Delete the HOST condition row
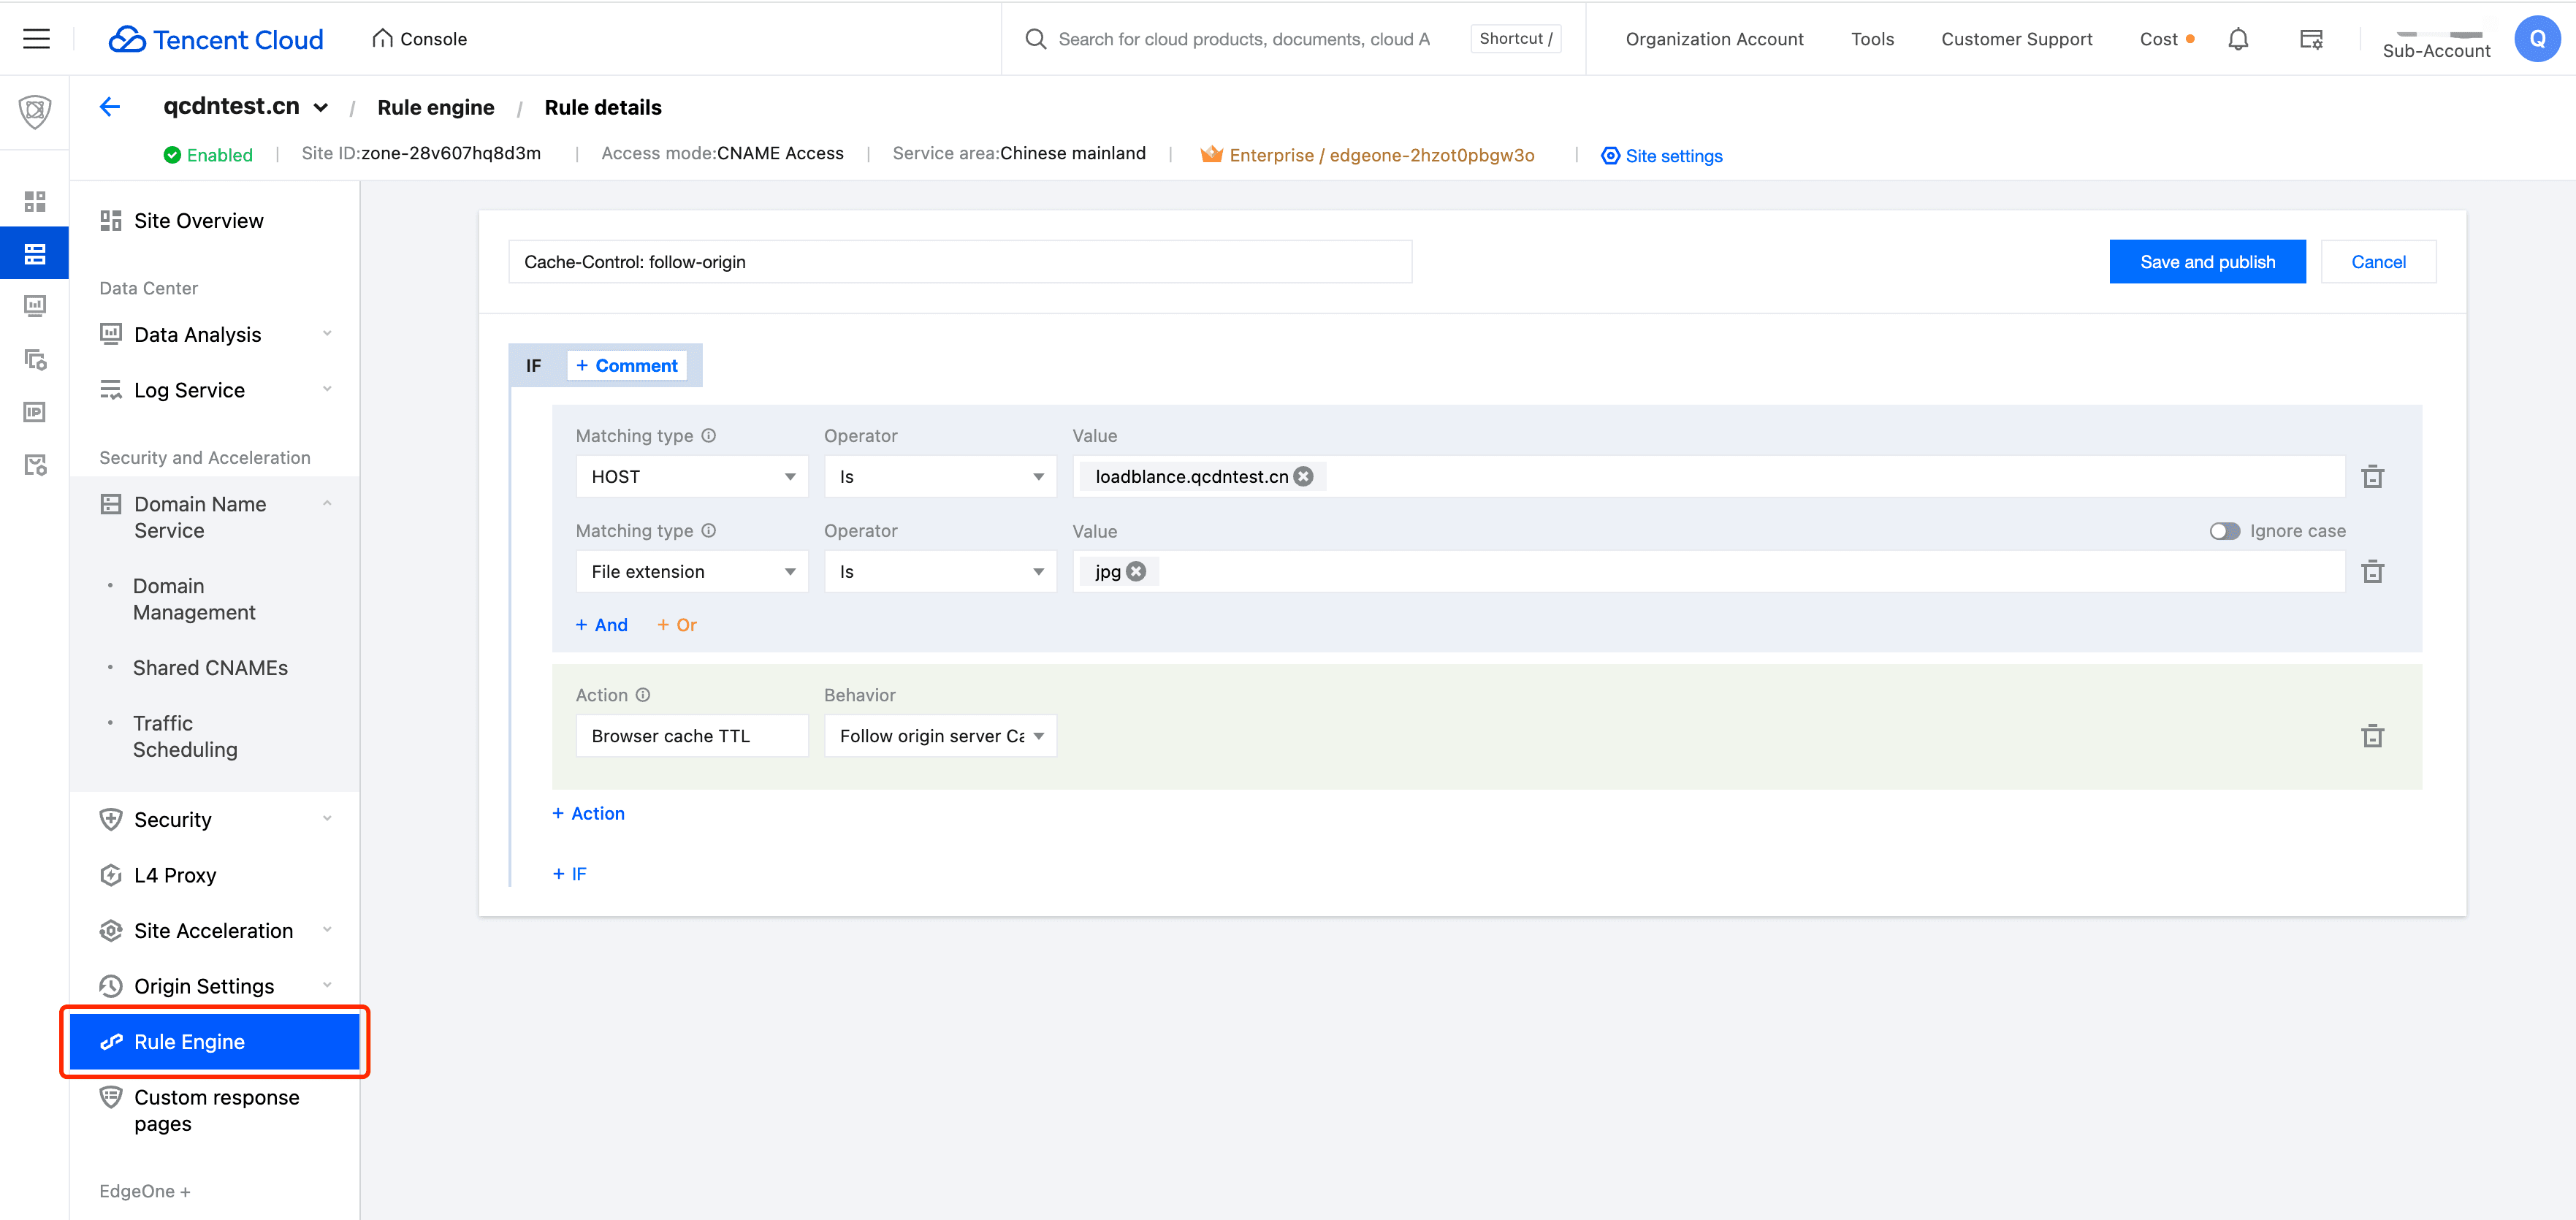2576x1220 pixels. click(x=2372, y=477)
